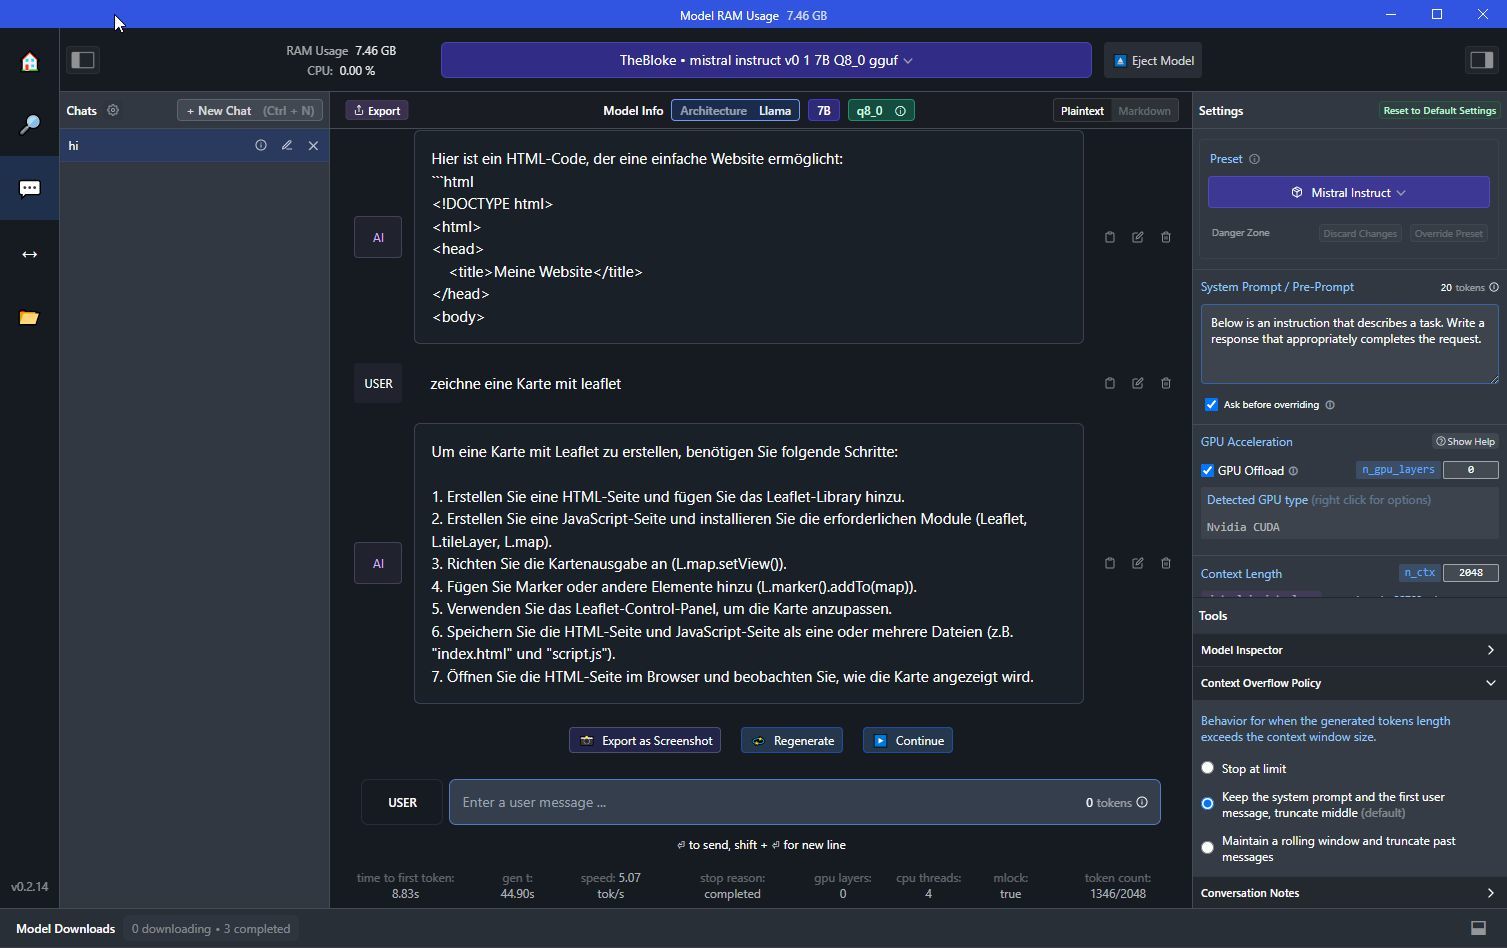Show info for the 'hi' chat
The image size is (1507, 948).
[261, 145]
